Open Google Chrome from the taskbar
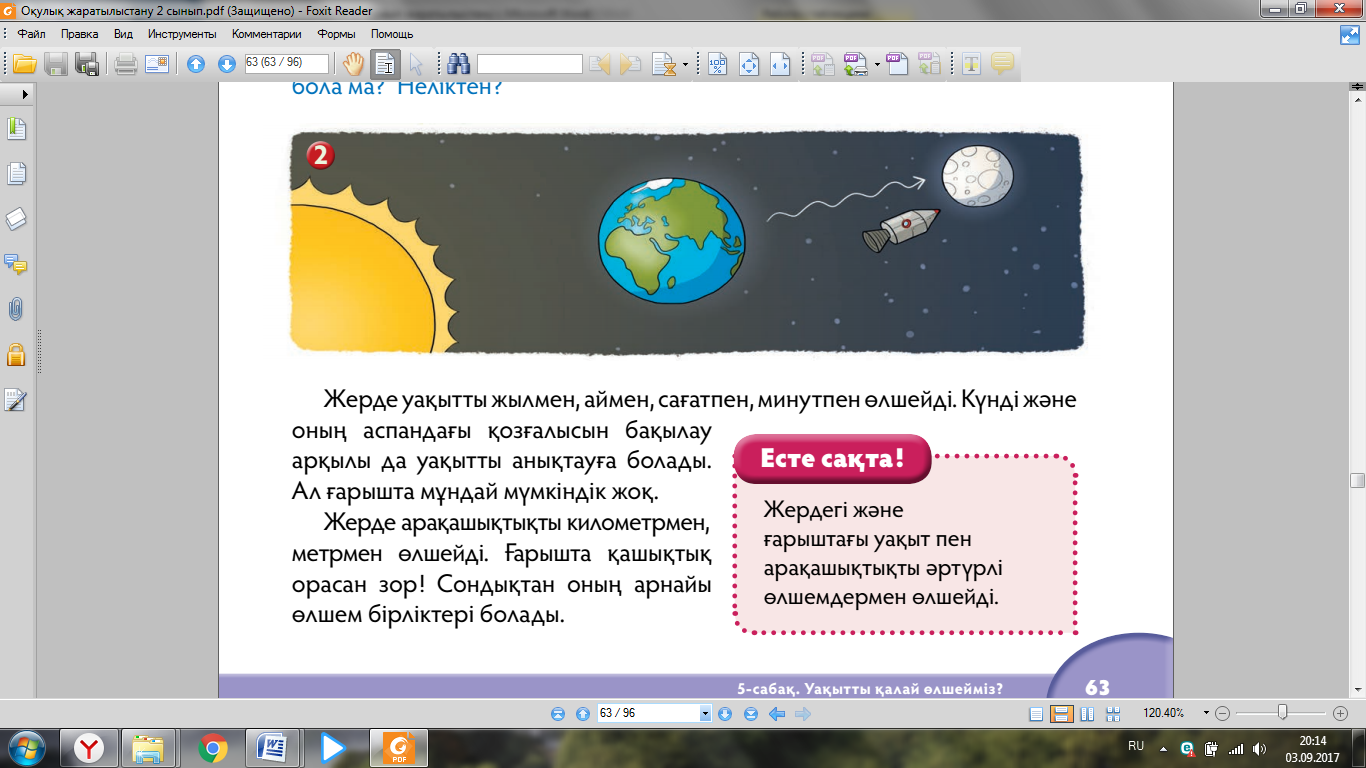This screenshot has width=1366, height=768. click(x=212, y=747)
